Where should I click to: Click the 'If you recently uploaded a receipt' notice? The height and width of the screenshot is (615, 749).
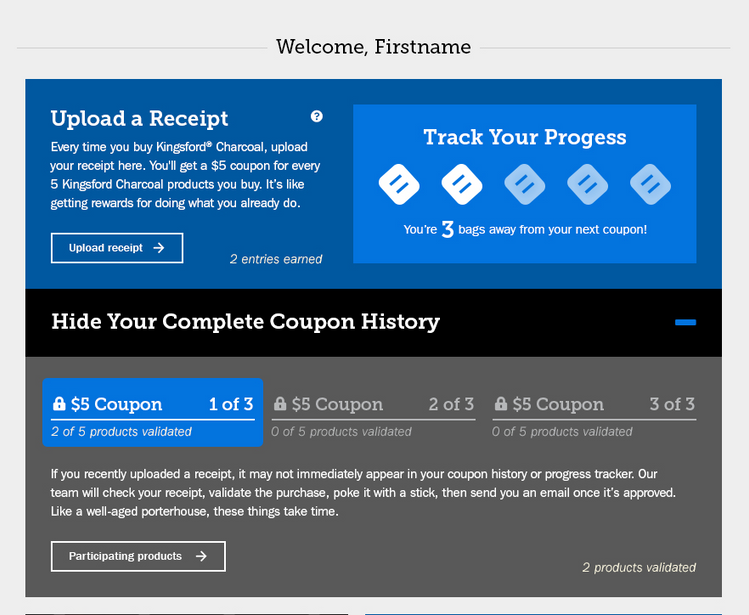pos(363,493)
